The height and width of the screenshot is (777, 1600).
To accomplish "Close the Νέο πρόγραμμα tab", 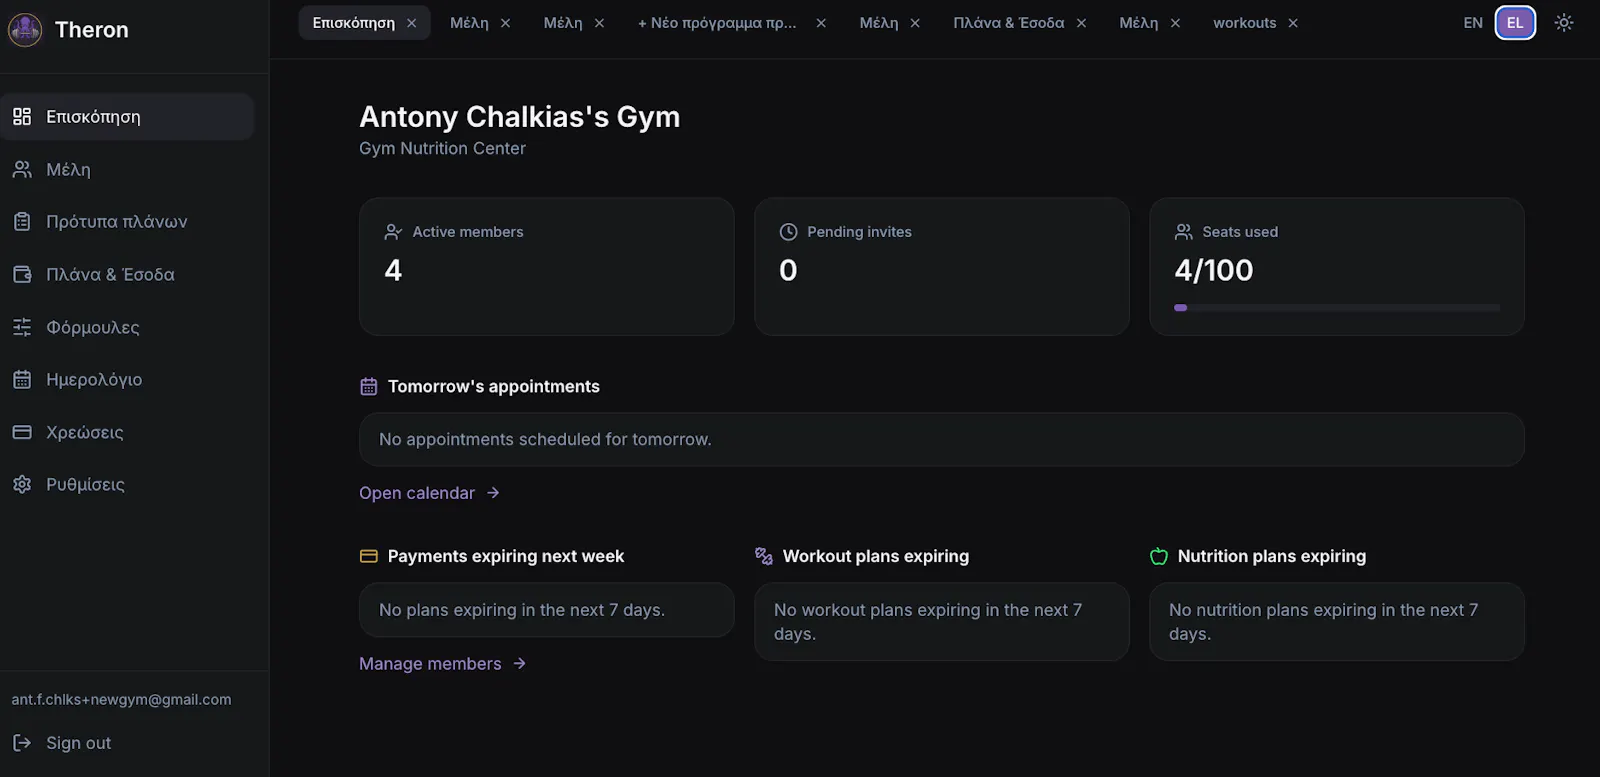I will point(821,23).
